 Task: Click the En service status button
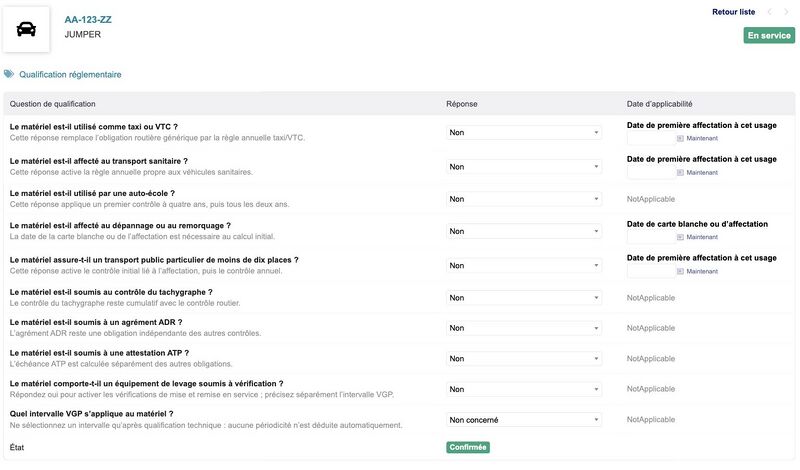[769, 35]
